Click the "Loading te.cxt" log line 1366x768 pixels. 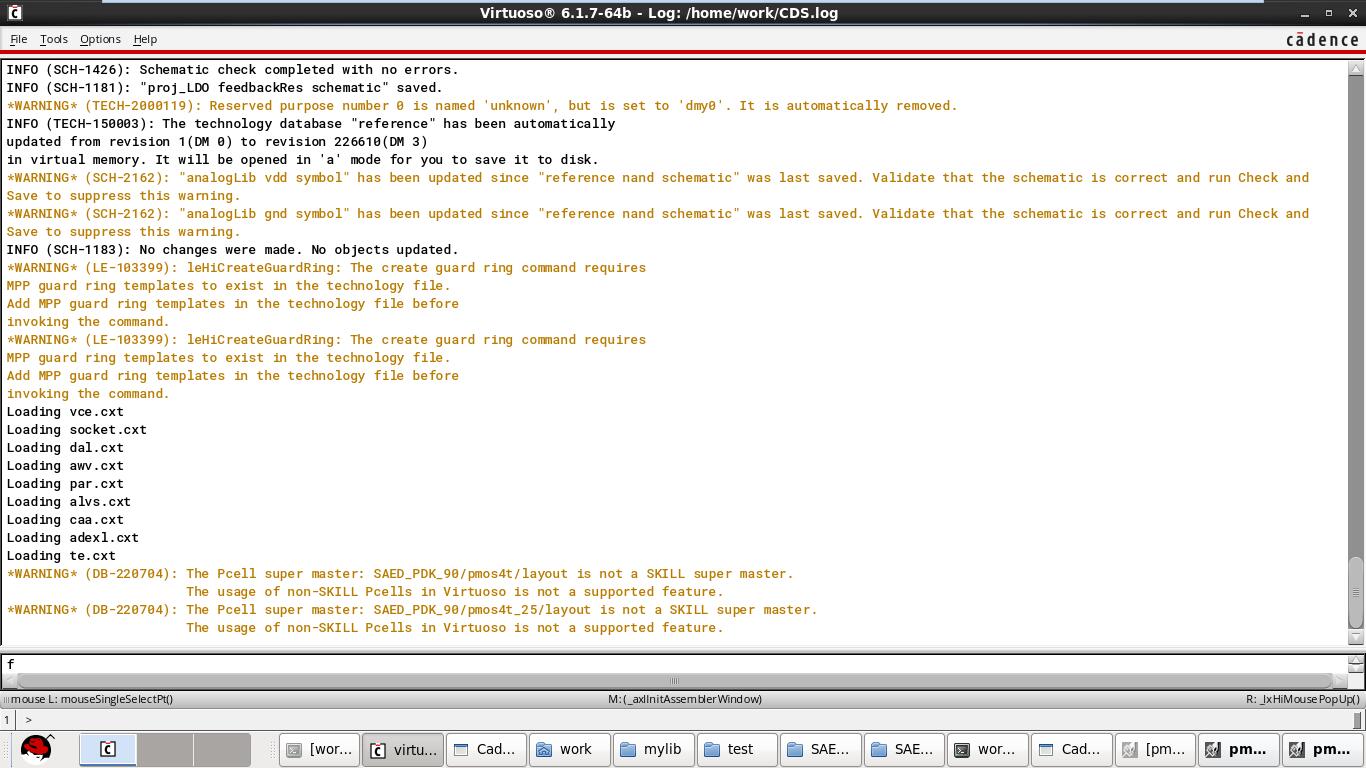pyautogui.click(x=61, y=556)
